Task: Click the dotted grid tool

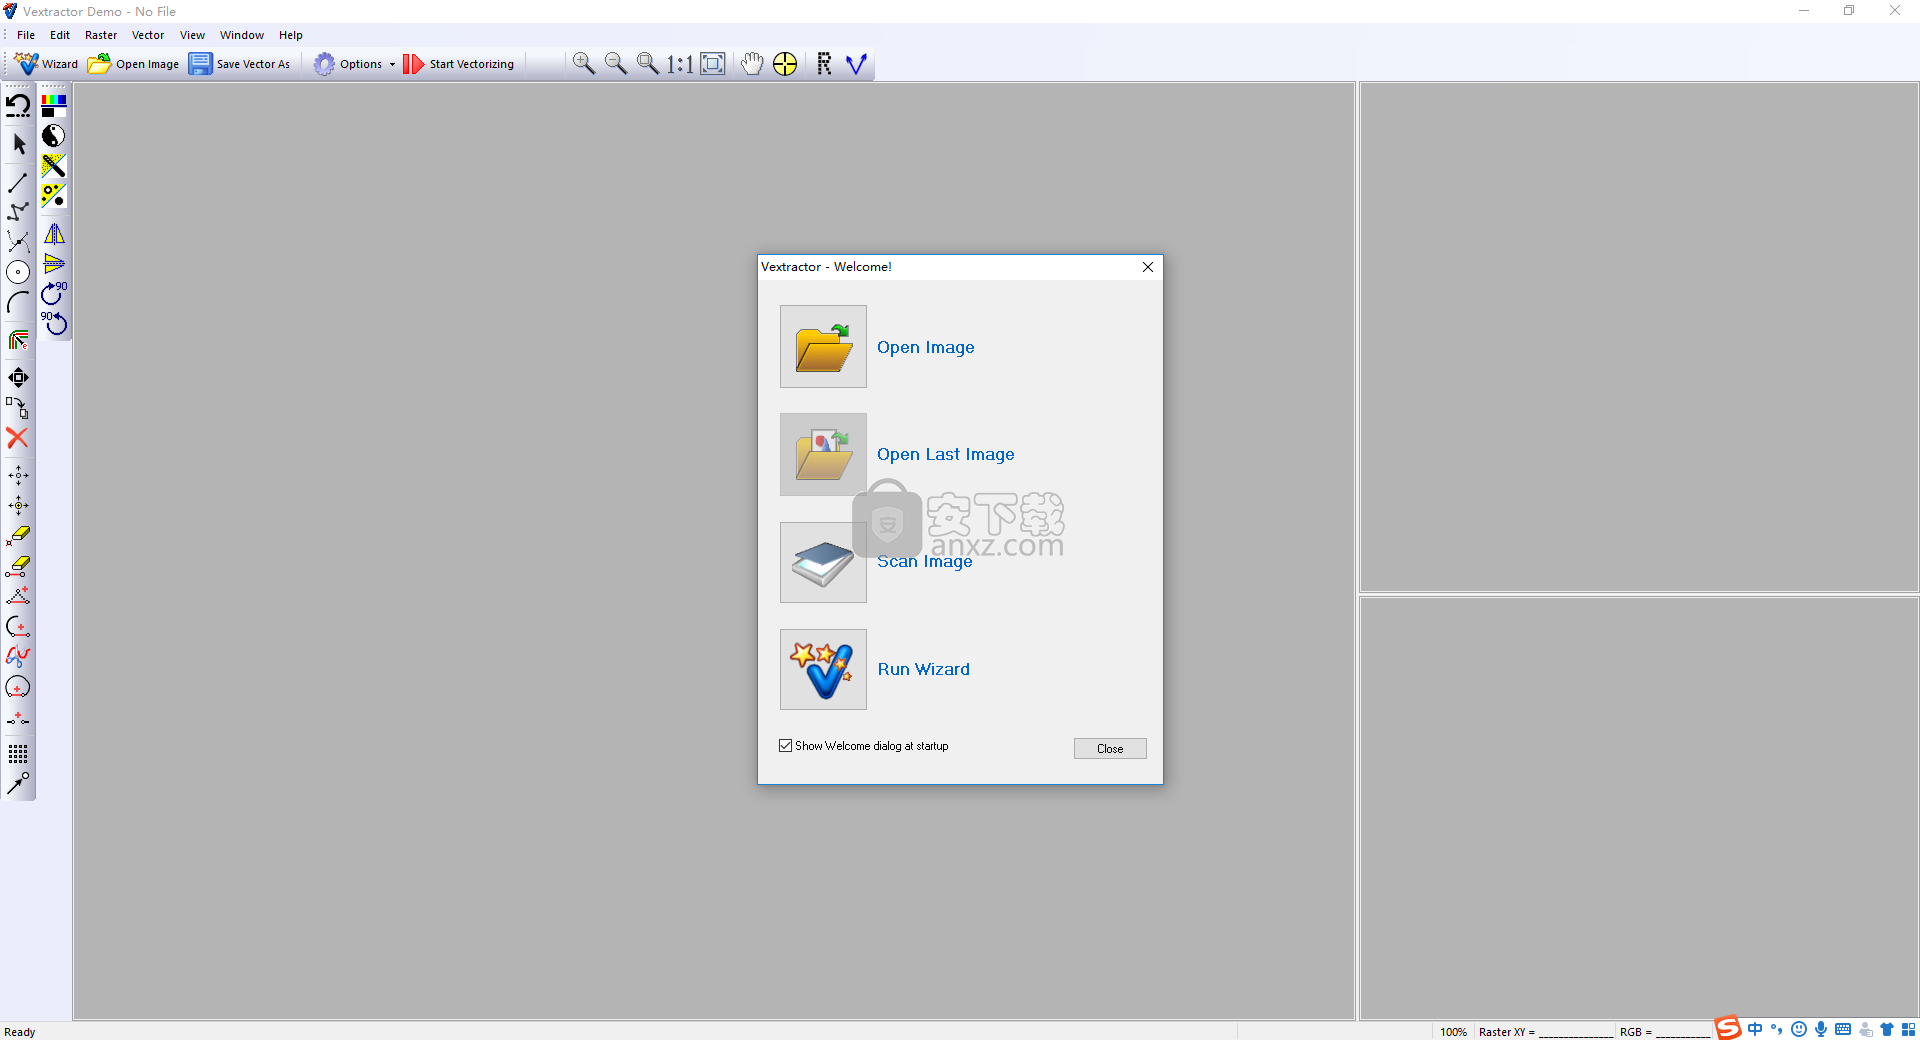Action: pyautogui.click(x=18, y=754)
